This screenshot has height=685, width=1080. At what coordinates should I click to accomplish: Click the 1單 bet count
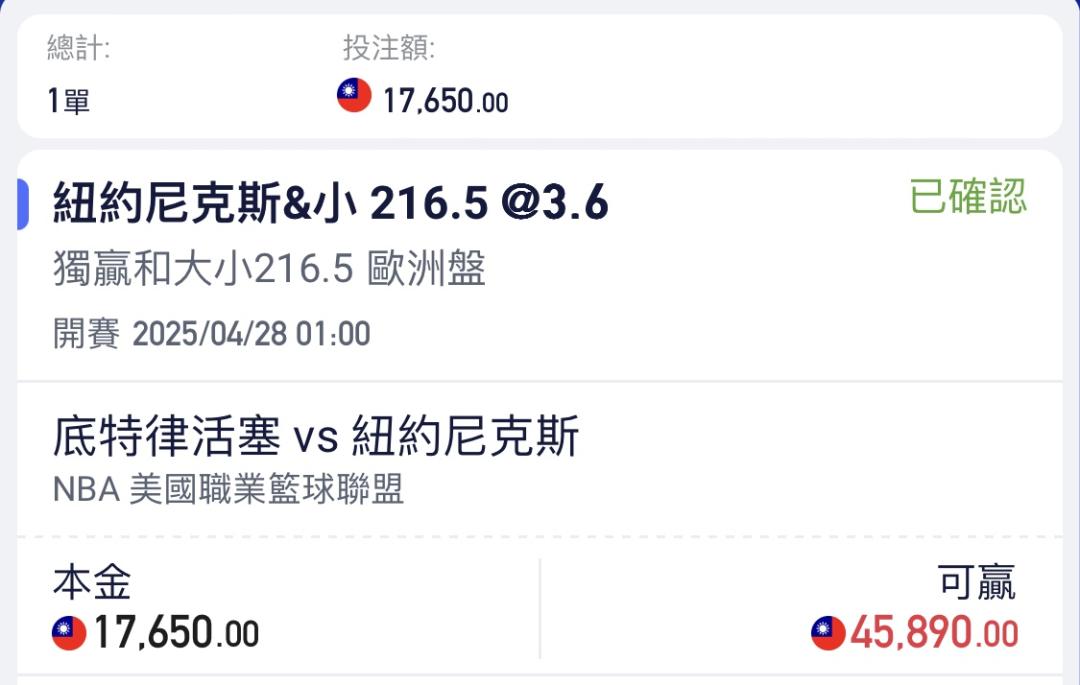tap(68, 101)
